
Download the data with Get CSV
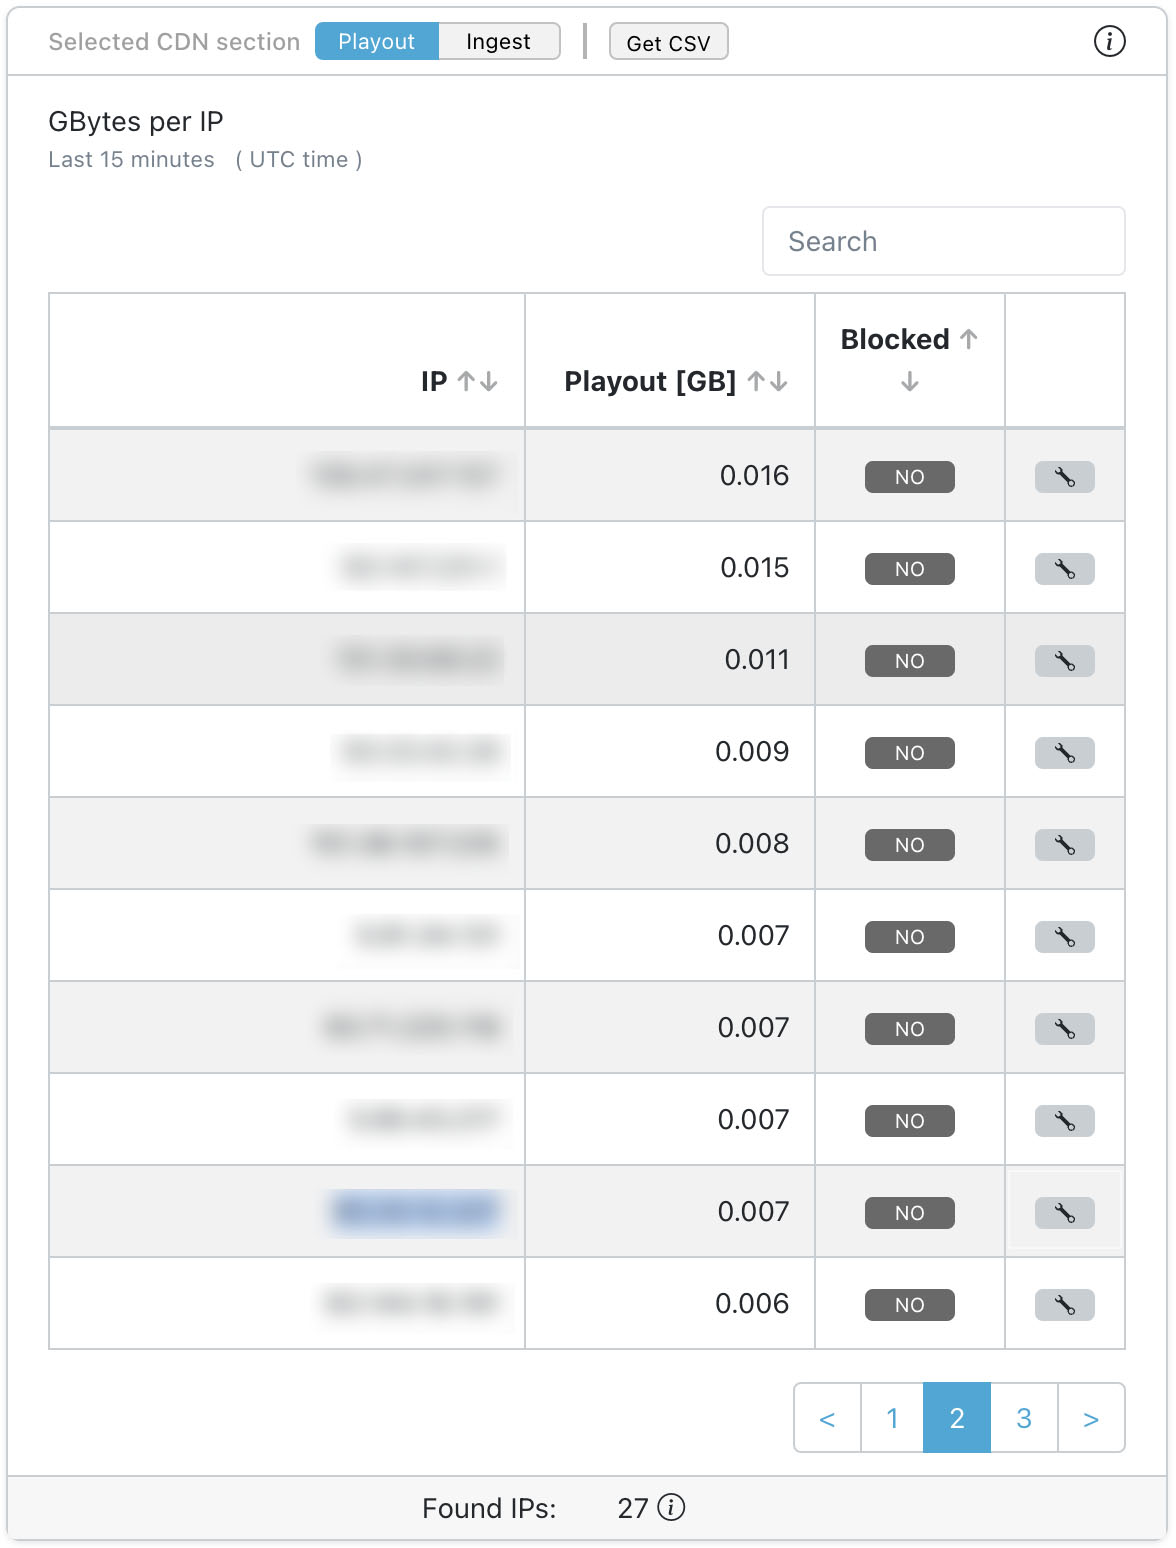[668, 41]
